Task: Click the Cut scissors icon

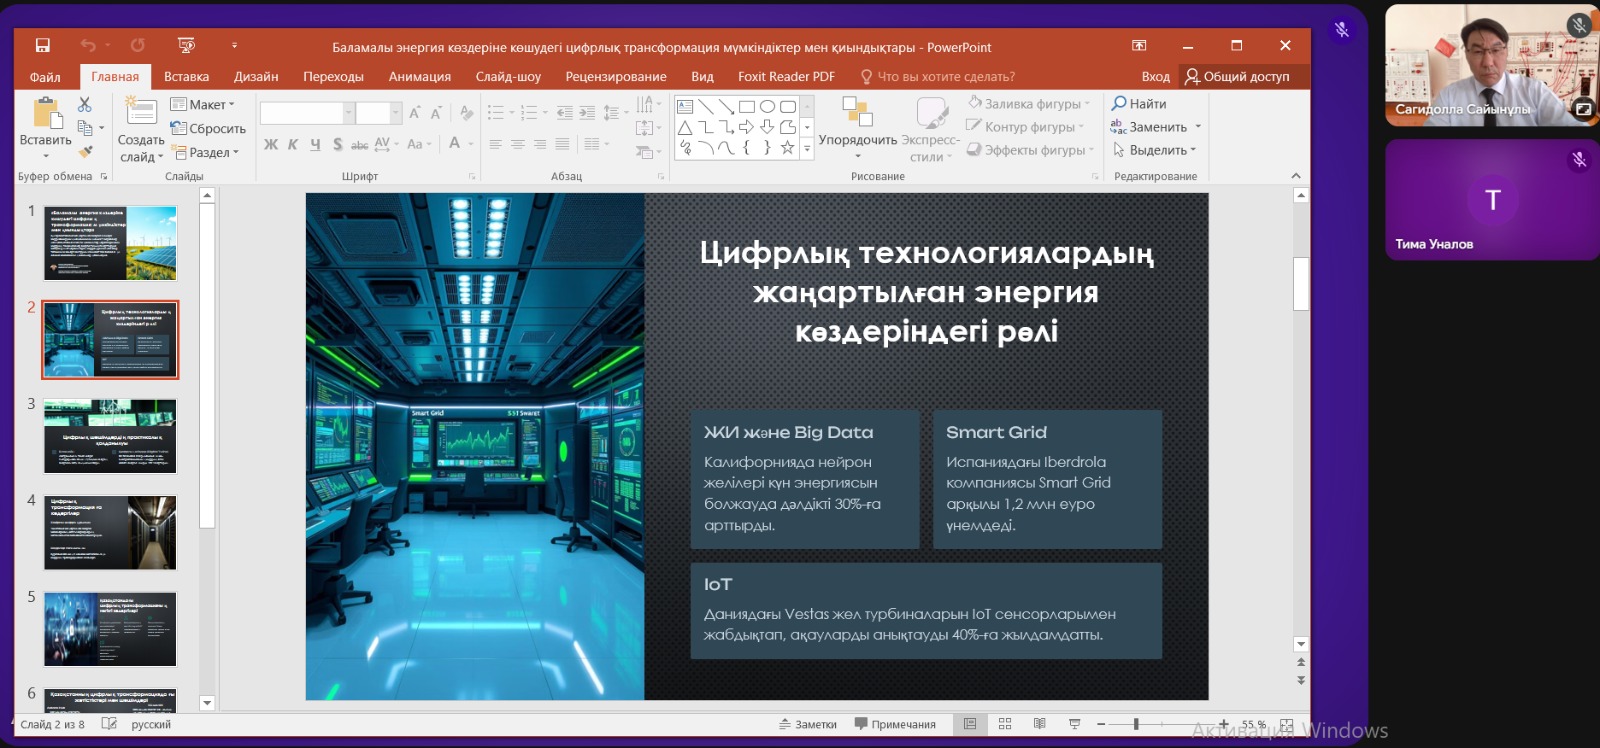Action: [x=84, y=104]
